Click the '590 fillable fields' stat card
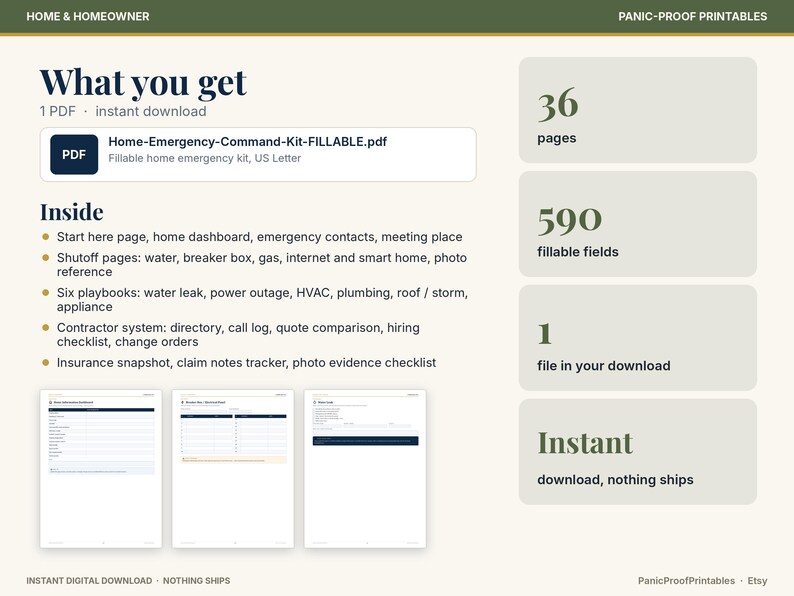The width and height of the screenshot is (794, 596). pos(638,224)
